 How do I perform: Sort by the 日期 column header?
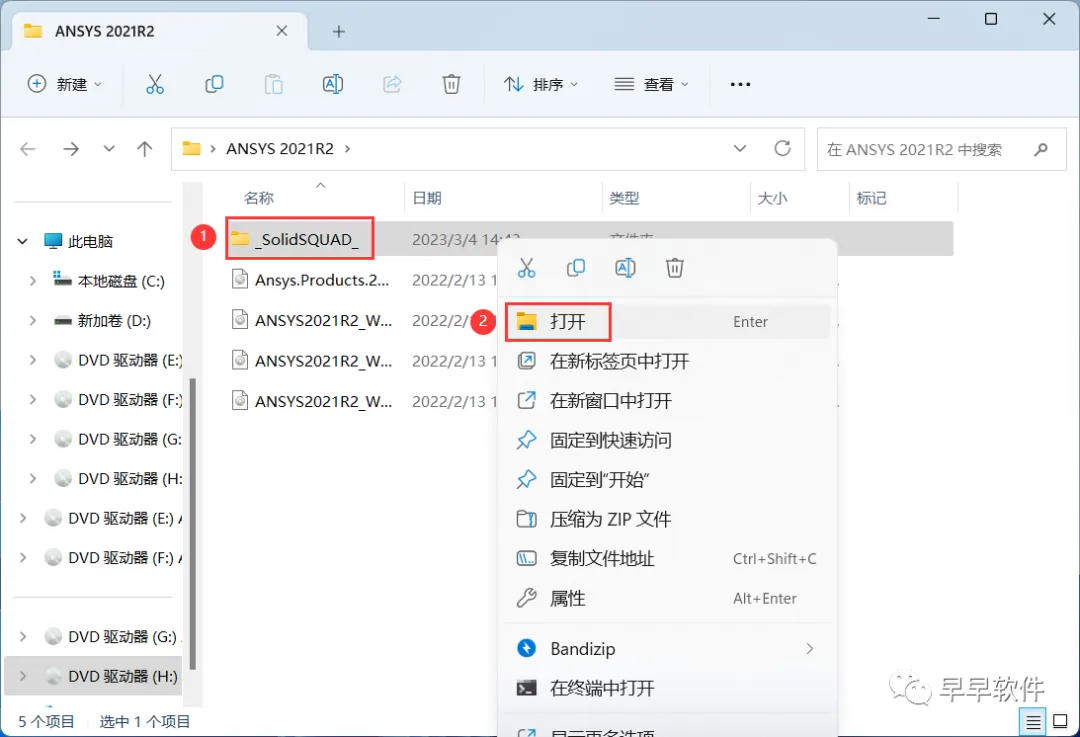[x=427, y=198]
